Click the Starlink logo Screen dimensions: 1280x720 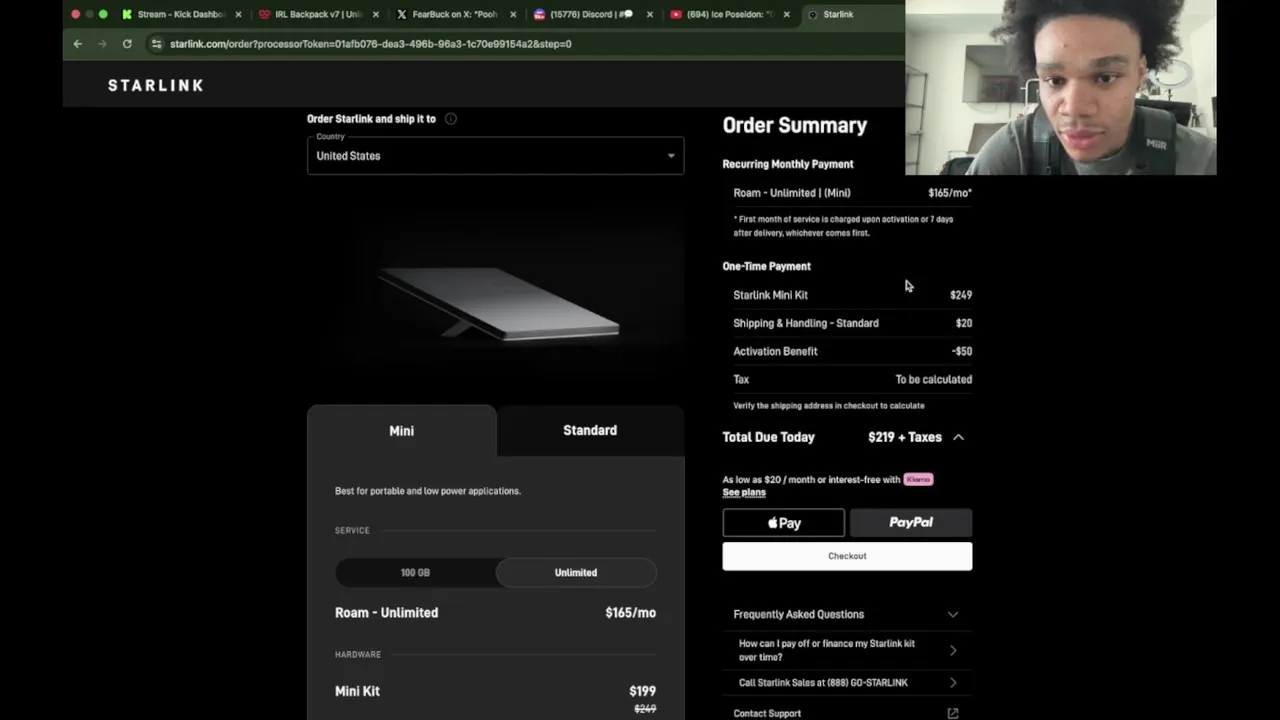156,86
